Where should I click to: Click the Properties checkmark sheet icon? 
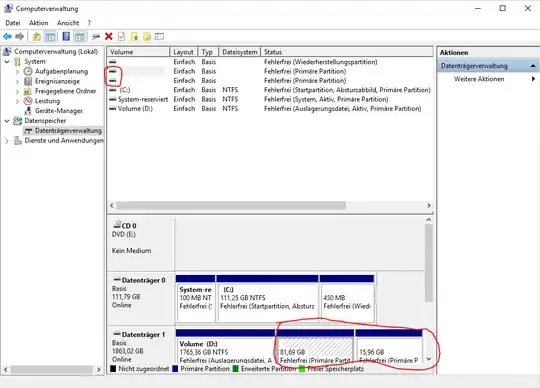(122, 36)
